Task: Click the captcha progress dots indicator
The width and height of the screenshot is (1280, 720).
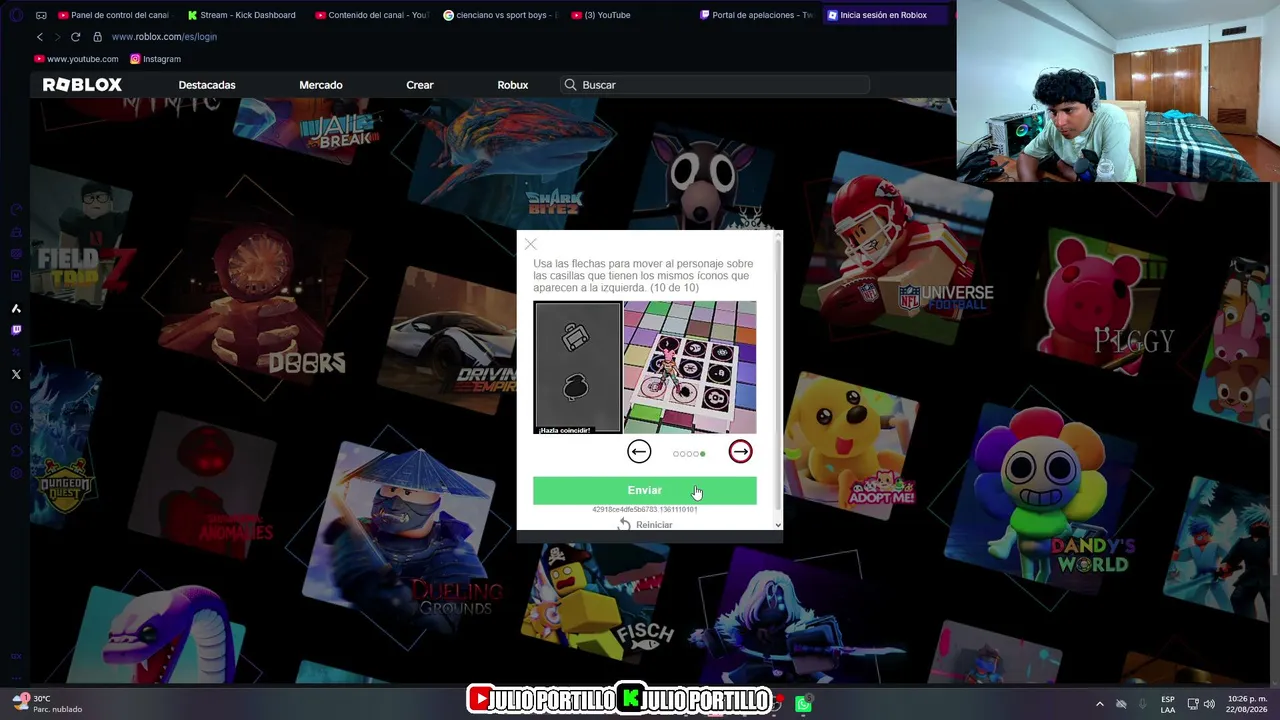Action: click(689, 454)
